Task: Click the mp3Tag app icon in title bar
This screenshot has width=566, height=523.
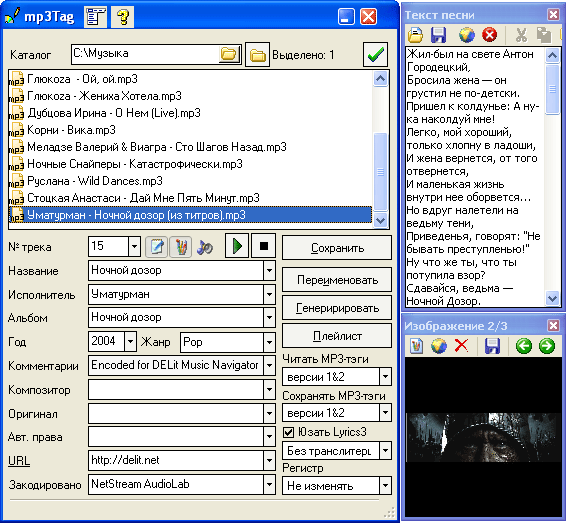Action: 13,17
